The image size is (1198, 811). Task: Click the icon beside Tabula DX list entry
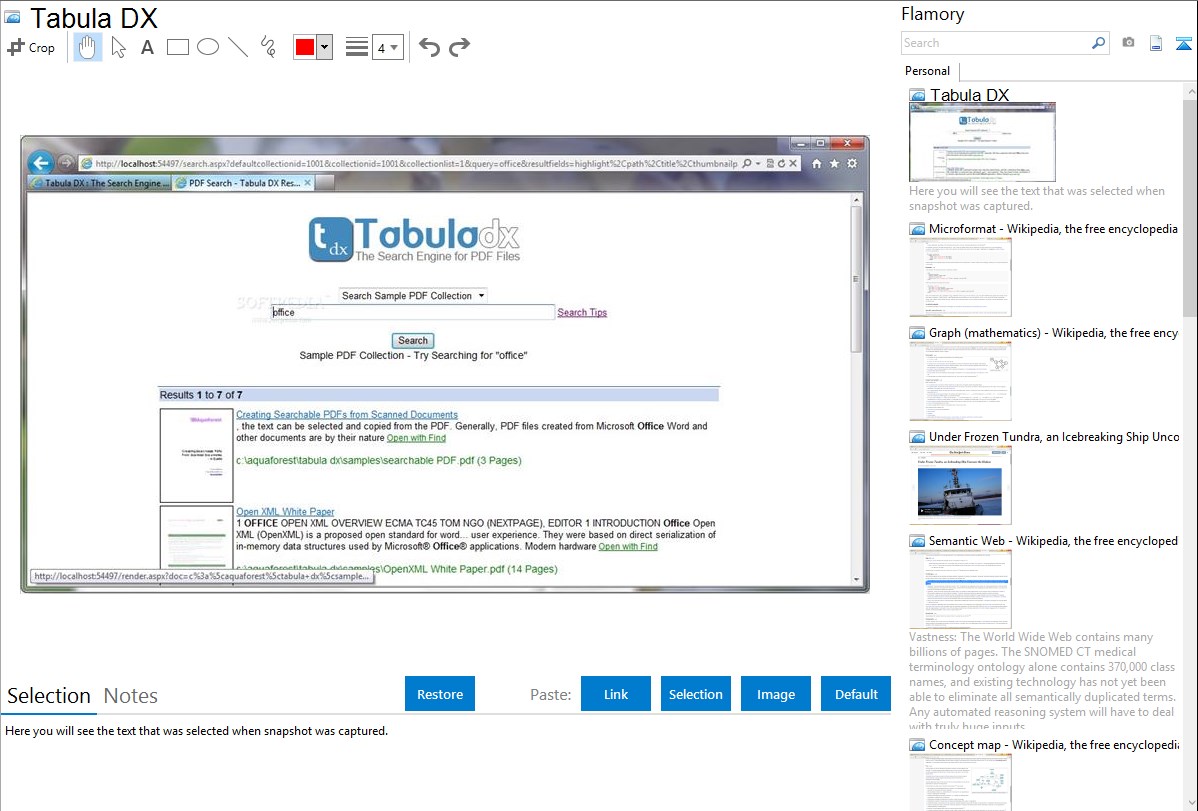point(917,95)
